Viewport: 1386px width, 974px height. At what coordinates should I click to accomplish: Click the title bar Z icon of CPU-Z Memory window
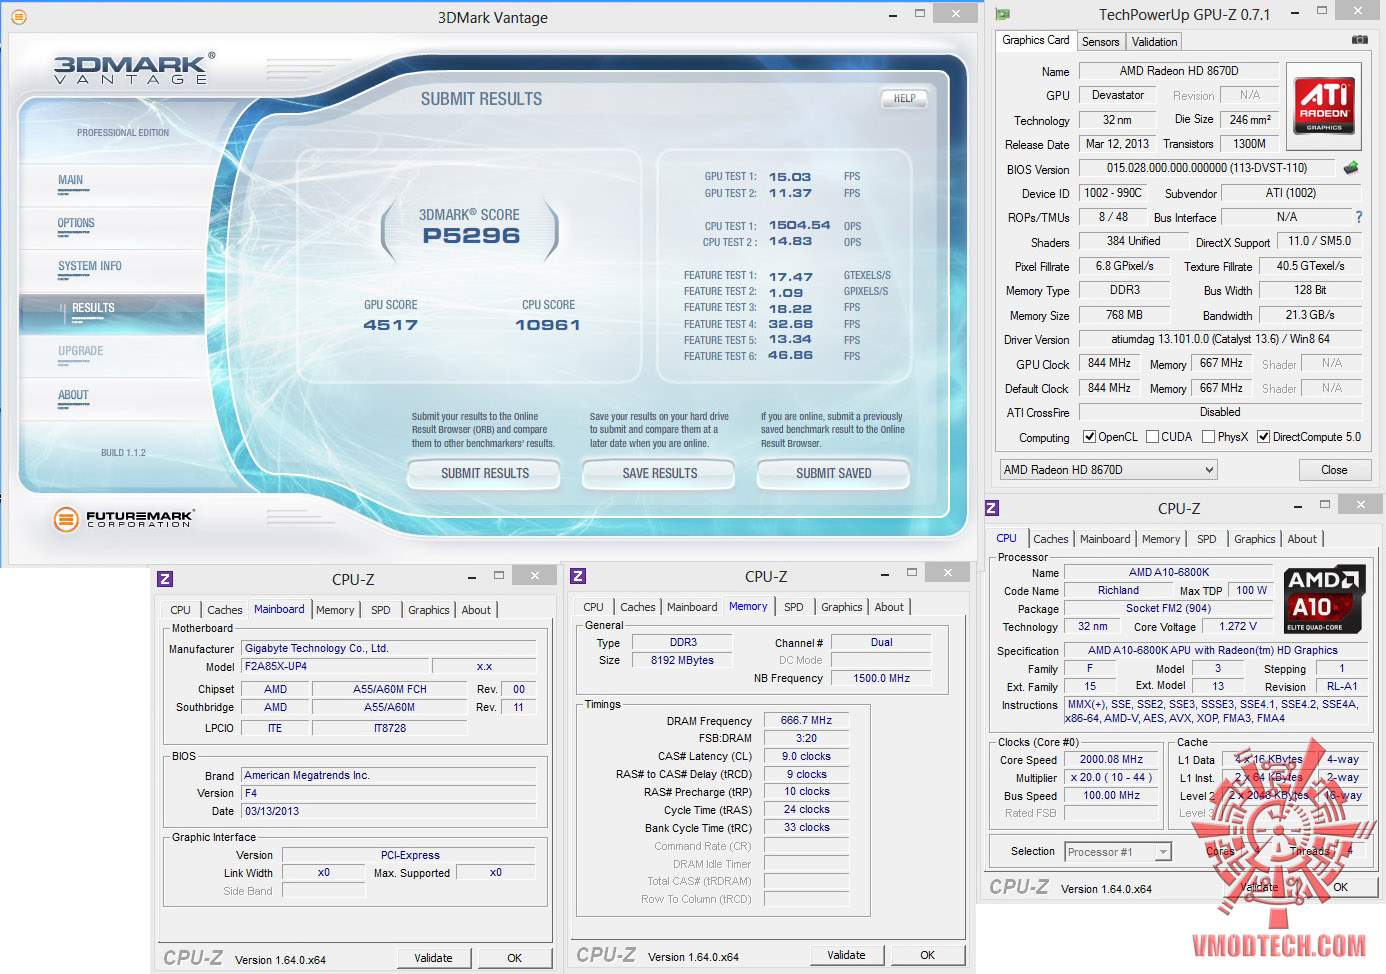coord(578,576)
